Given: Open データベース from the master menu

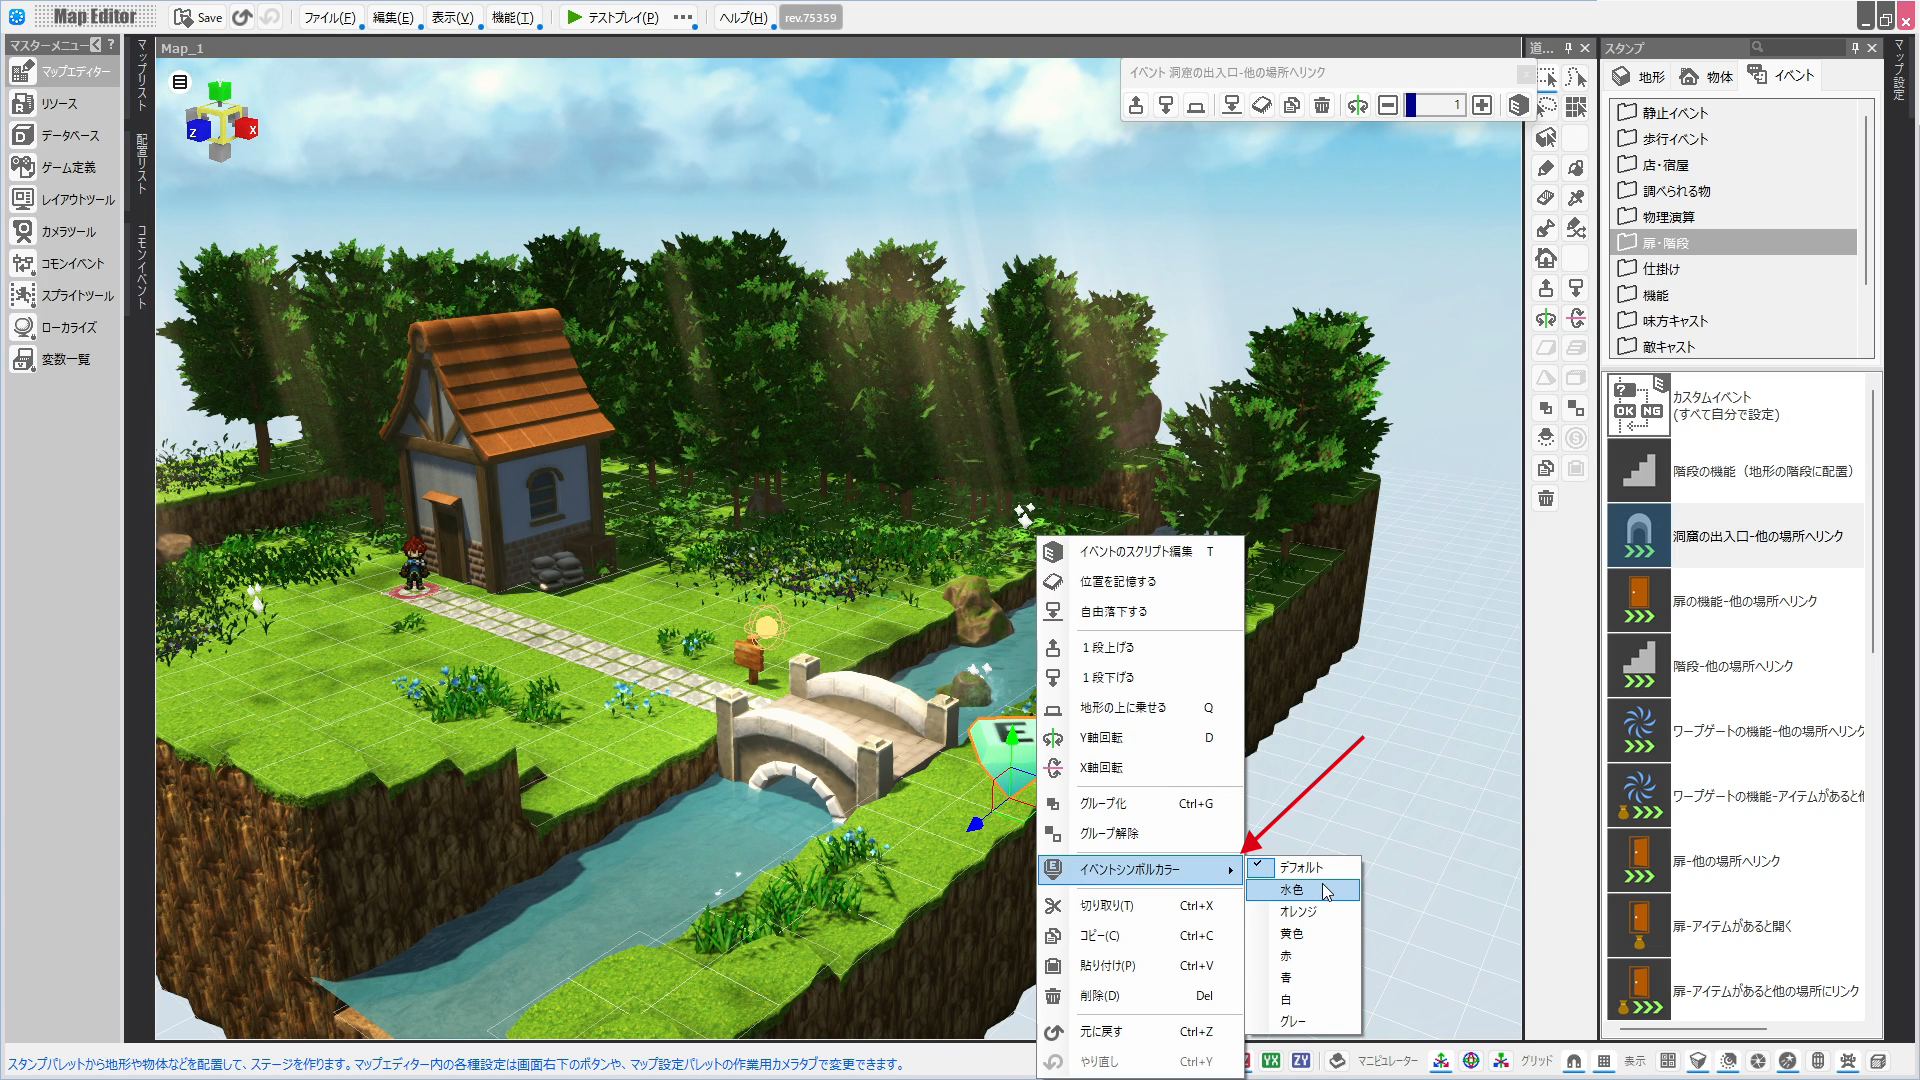Looking at the screenshot, I should click(63, 136).
